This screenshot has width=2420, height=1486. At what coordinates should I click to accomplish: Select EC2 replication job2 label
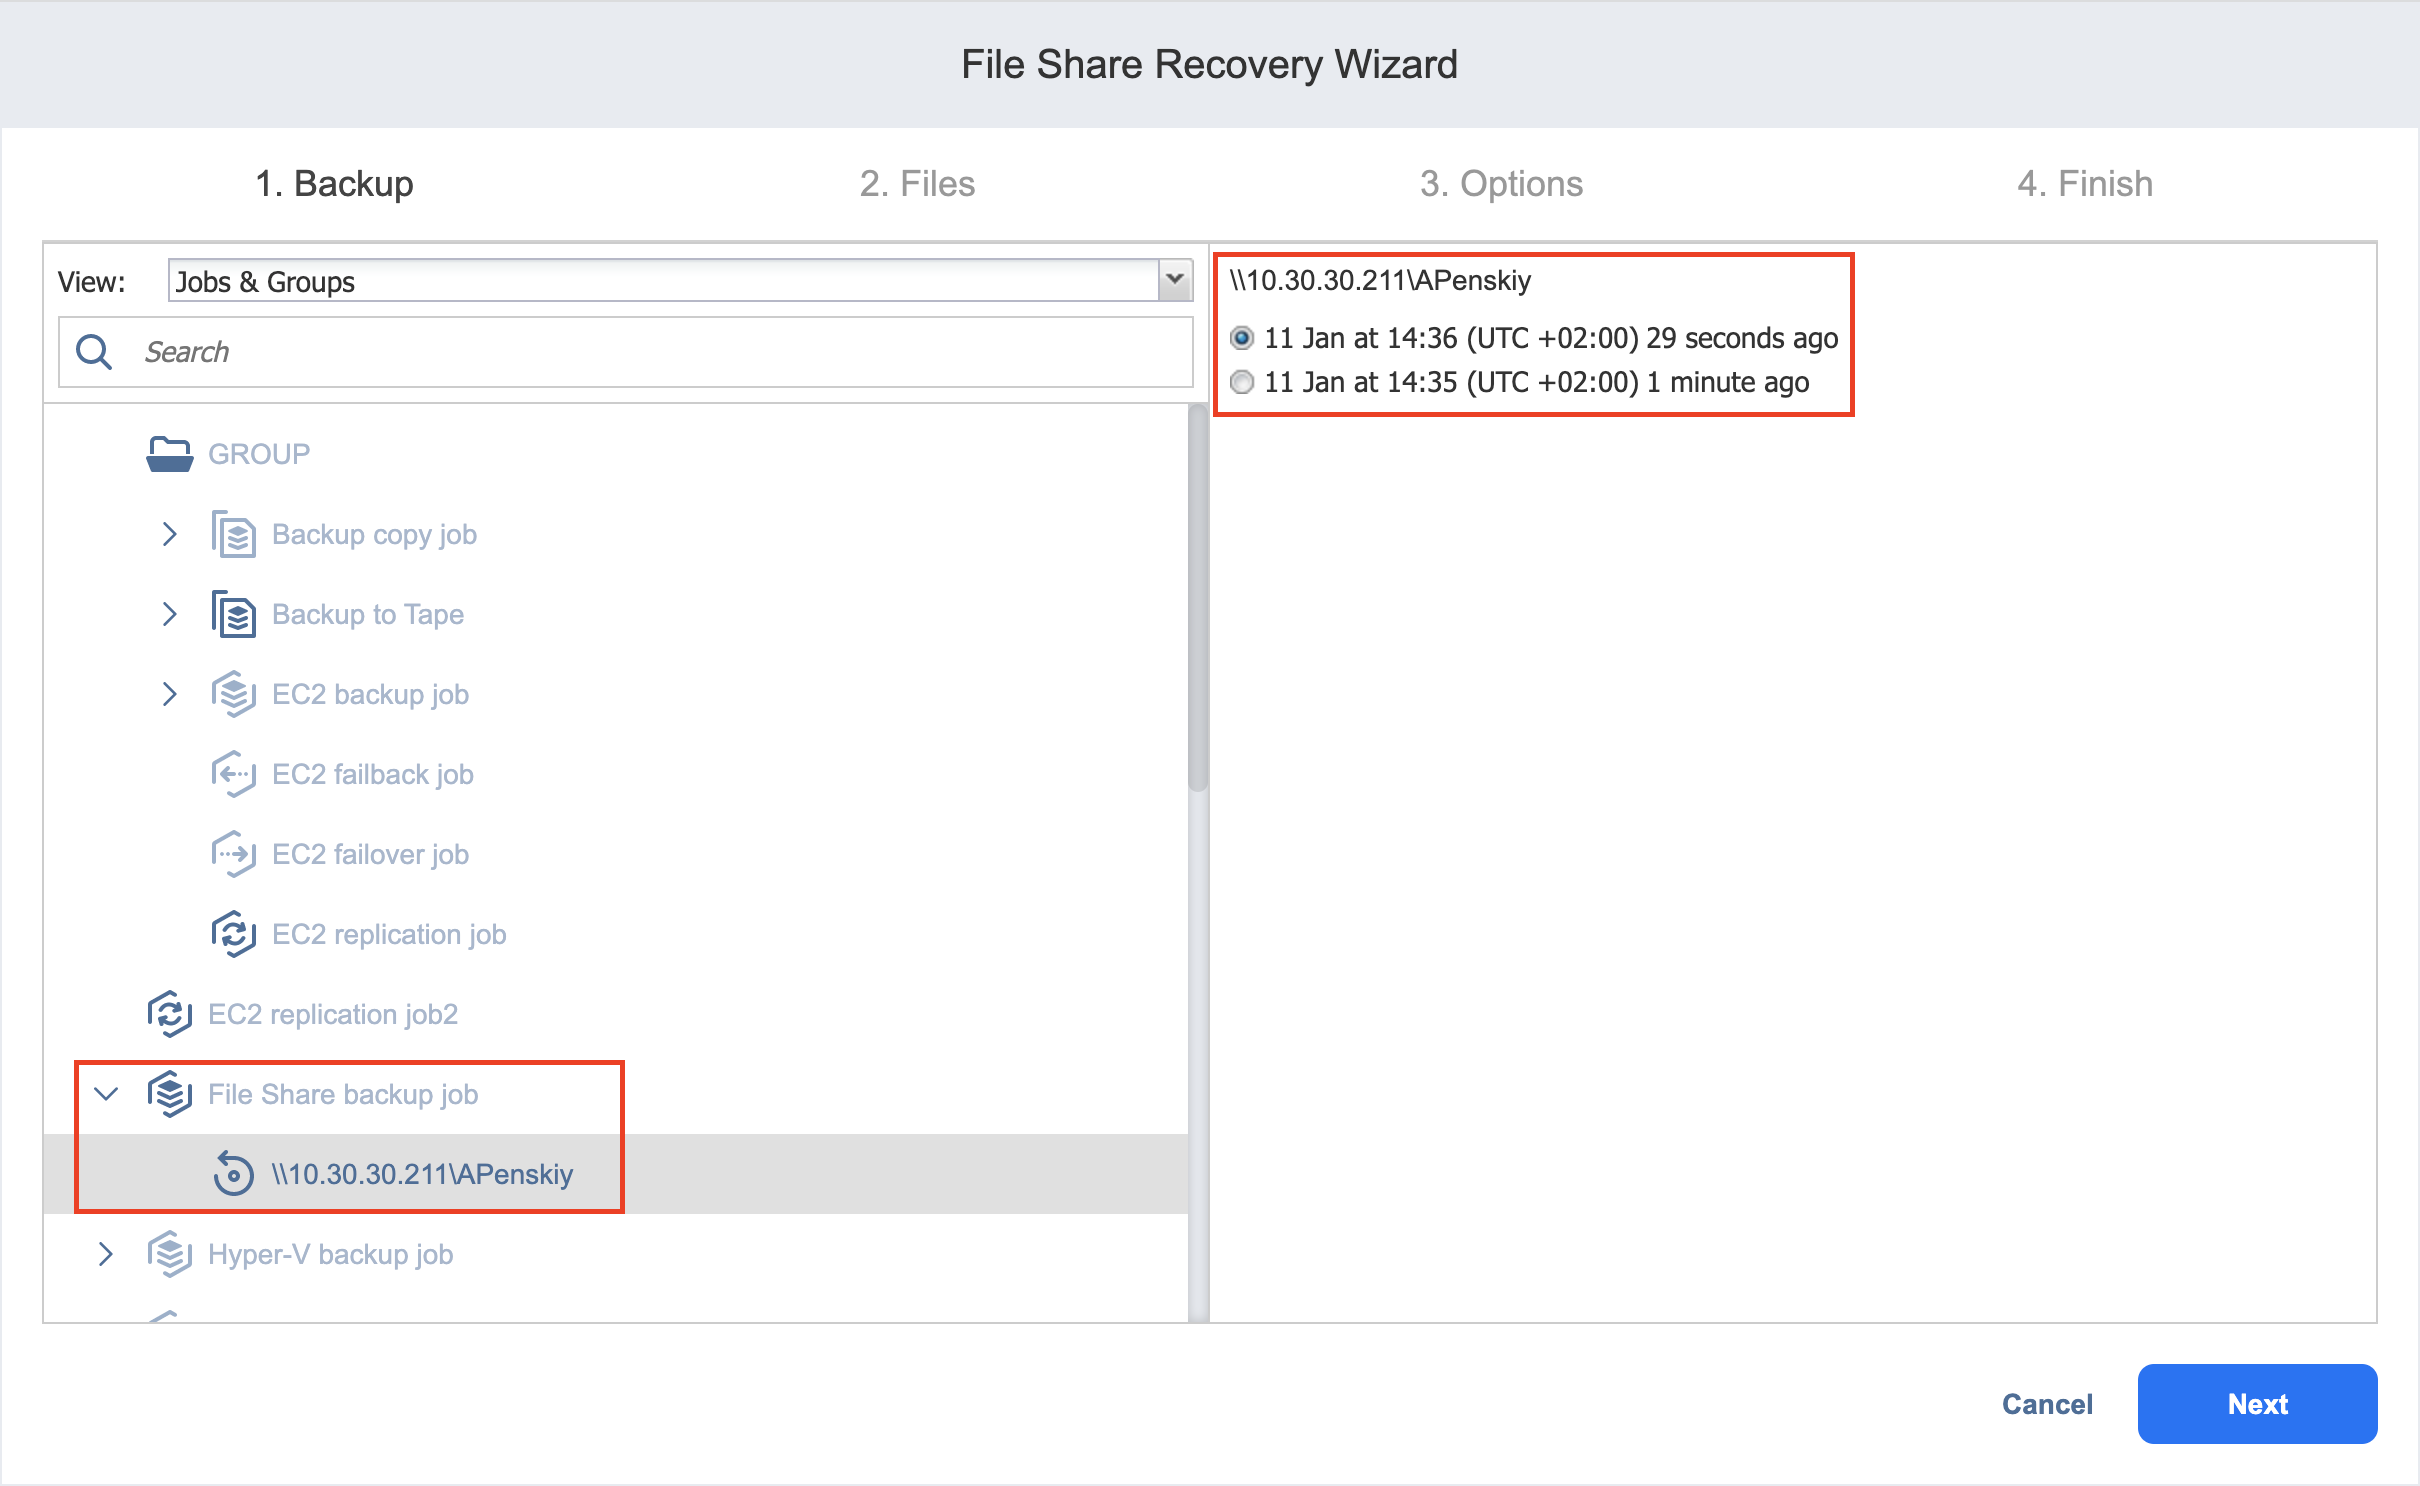pos(333,1014)
